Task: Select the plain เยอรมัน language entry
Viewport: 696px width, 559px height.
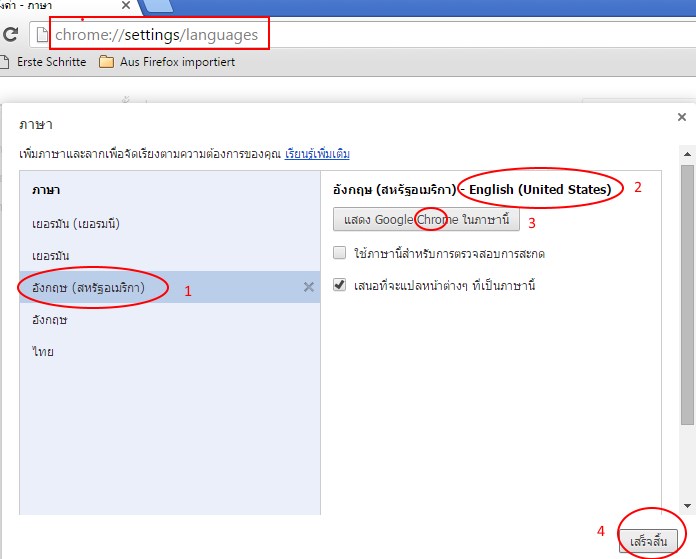Action: coord(57,256)
